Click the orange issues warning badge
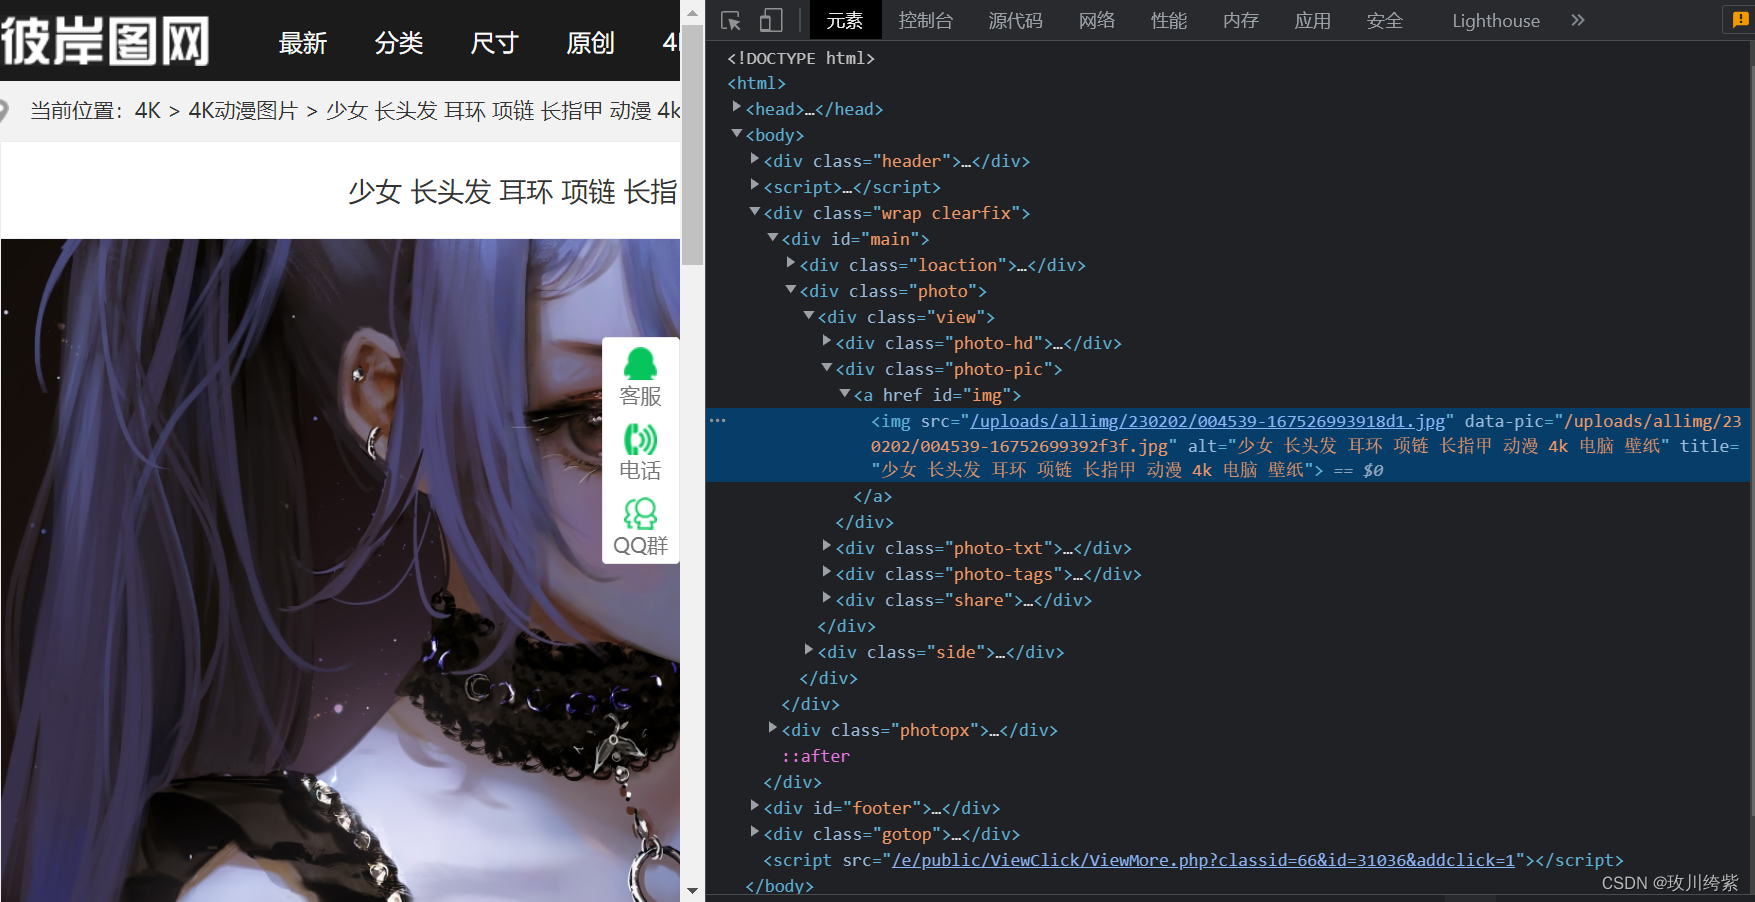This screenshot has height=902, width=1755. [1740, 20]
